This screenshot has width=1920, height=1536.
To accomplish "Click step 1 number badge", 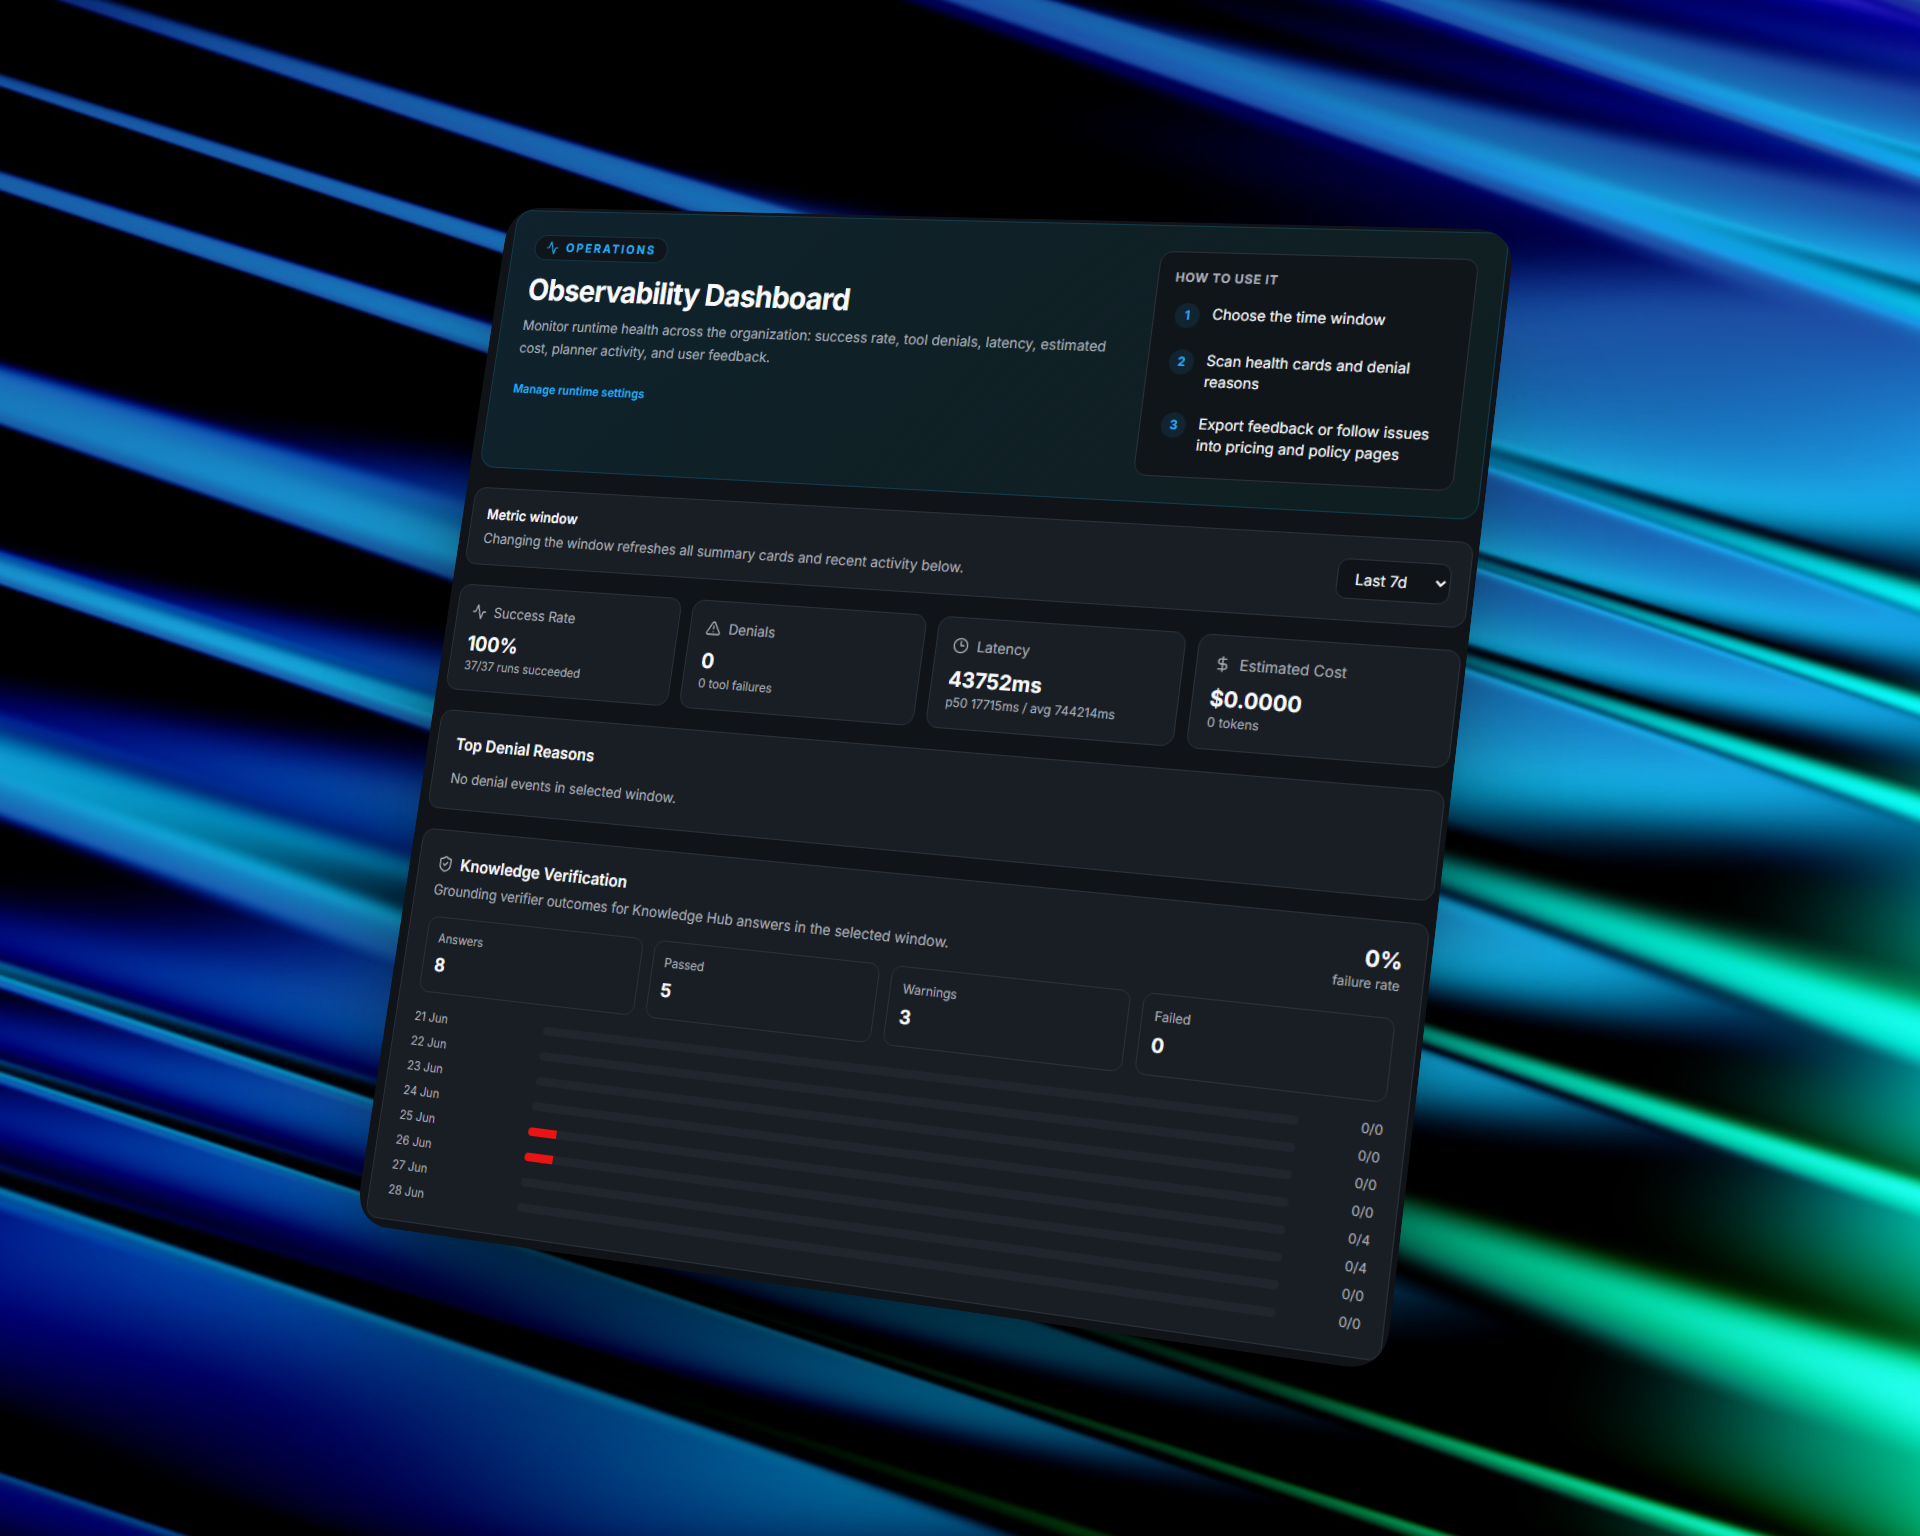I will coord(1187,315).
